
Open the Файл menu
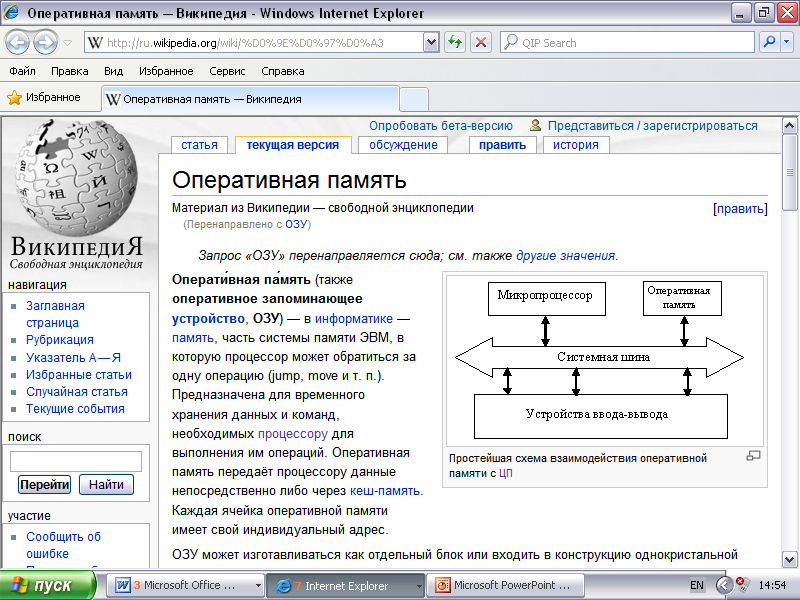click(22, 71)
